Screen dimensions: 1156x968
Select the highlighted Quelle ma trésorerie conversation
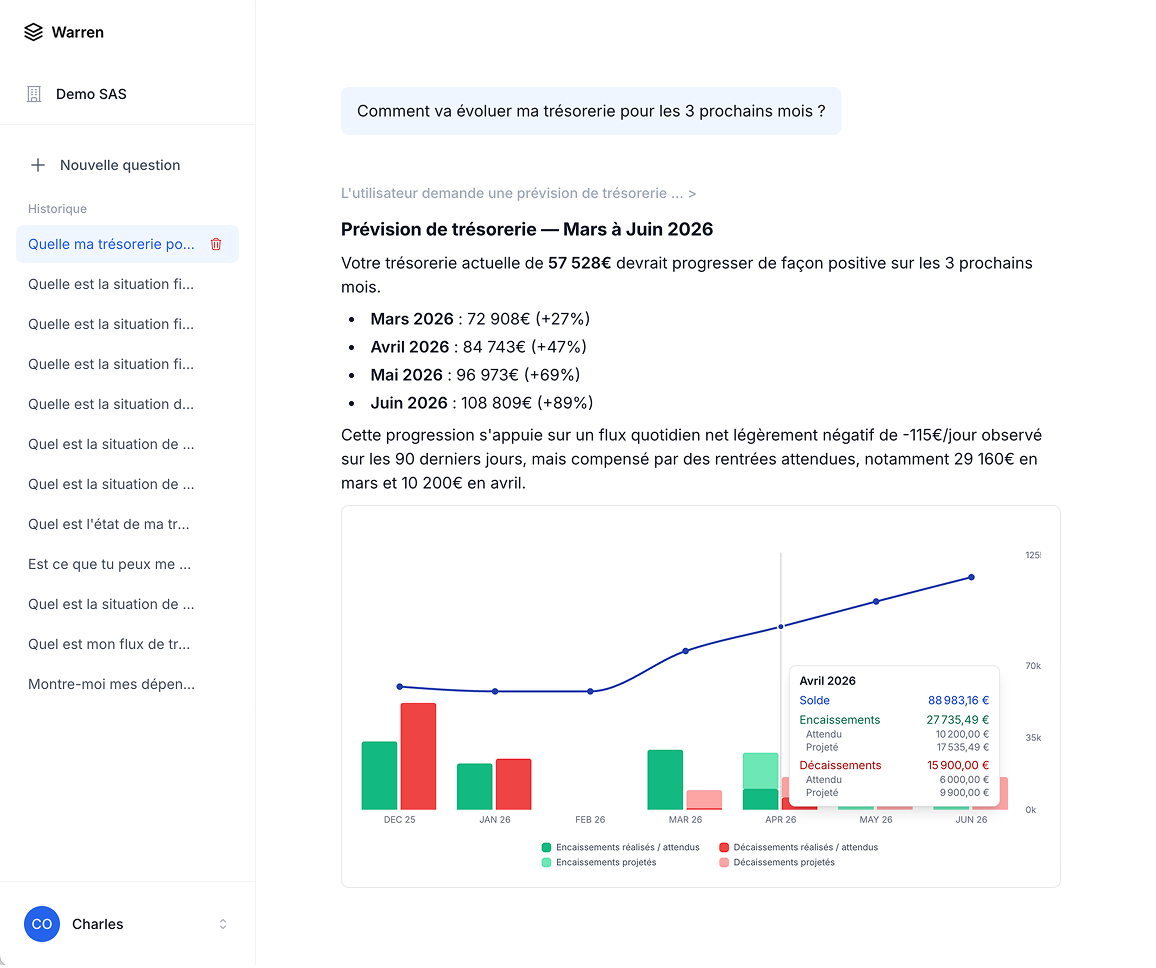tap(110, 243)
